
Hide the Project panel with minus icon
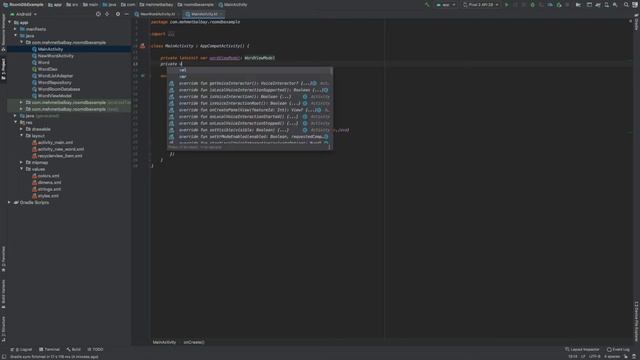pyautogui.click(x=127, y=14)
